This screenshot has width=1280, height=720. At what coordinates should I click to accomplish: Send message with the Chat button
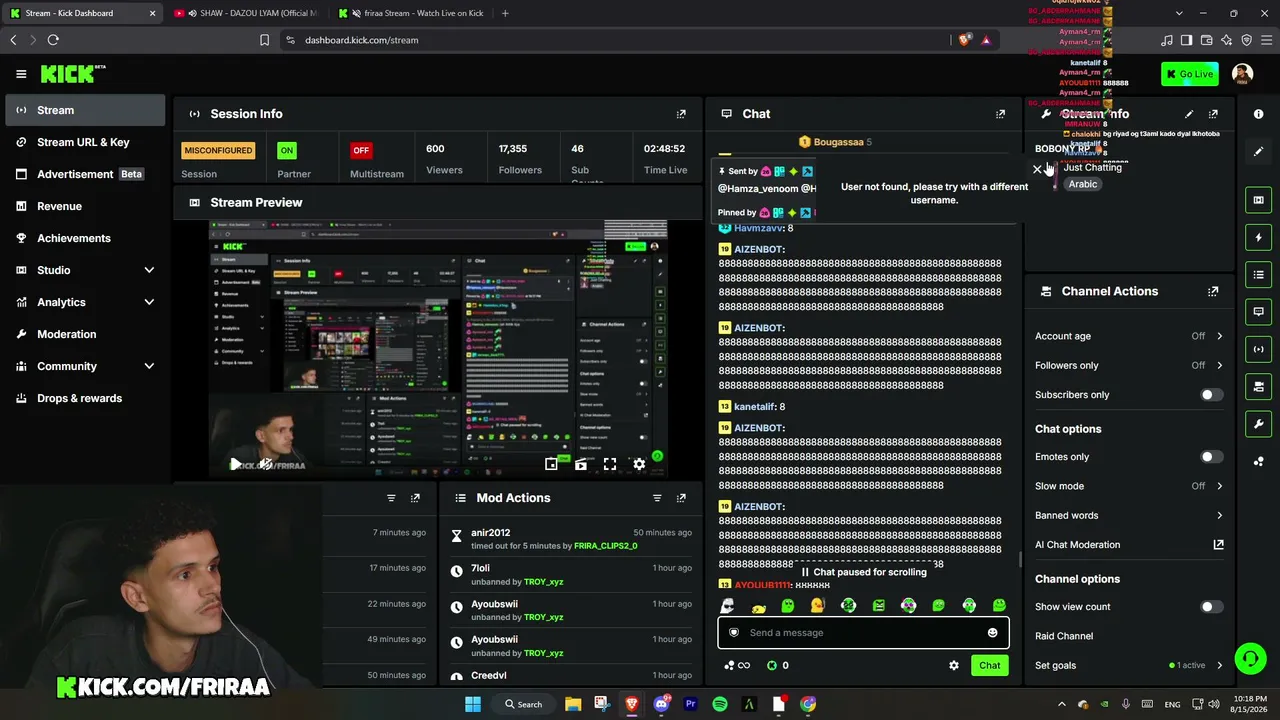[x=989, y=666]
